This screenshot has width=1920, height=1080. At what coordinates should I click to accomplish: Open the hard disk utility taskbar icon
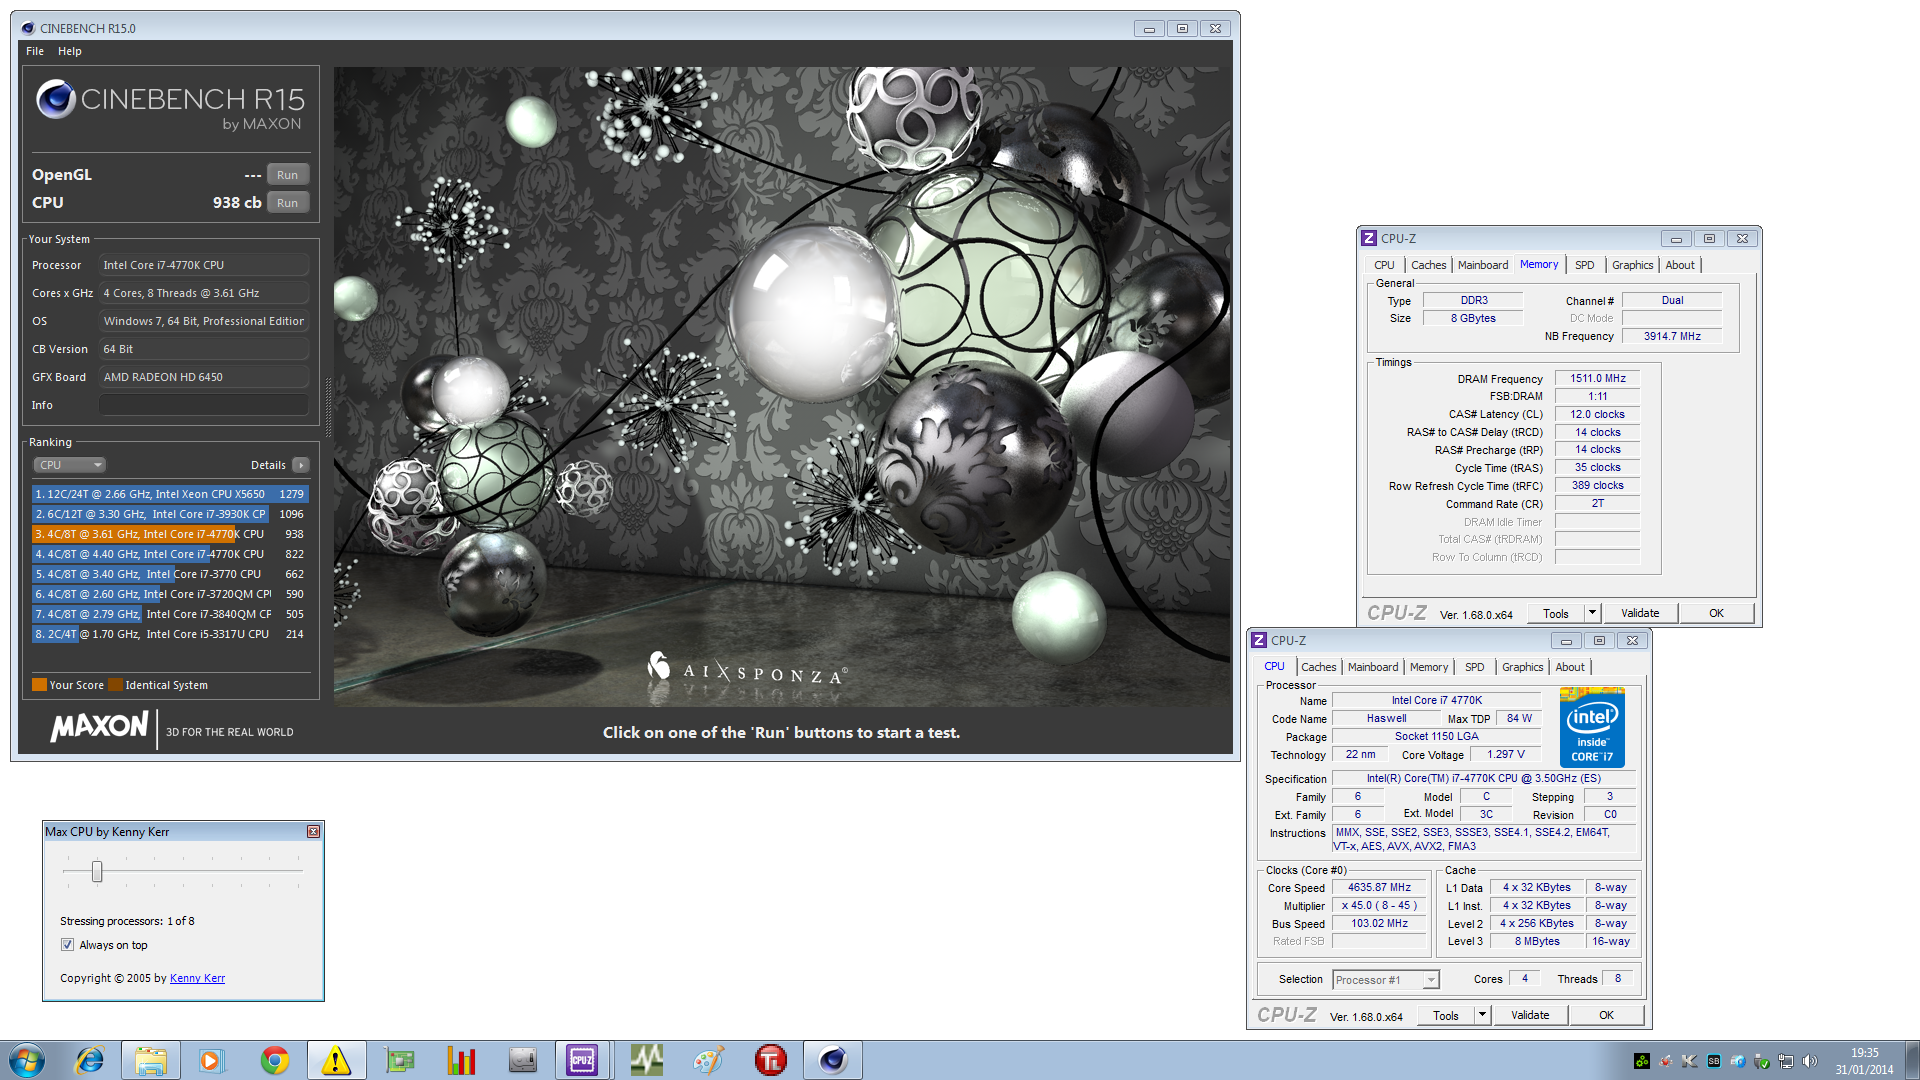click(522, 1060)
